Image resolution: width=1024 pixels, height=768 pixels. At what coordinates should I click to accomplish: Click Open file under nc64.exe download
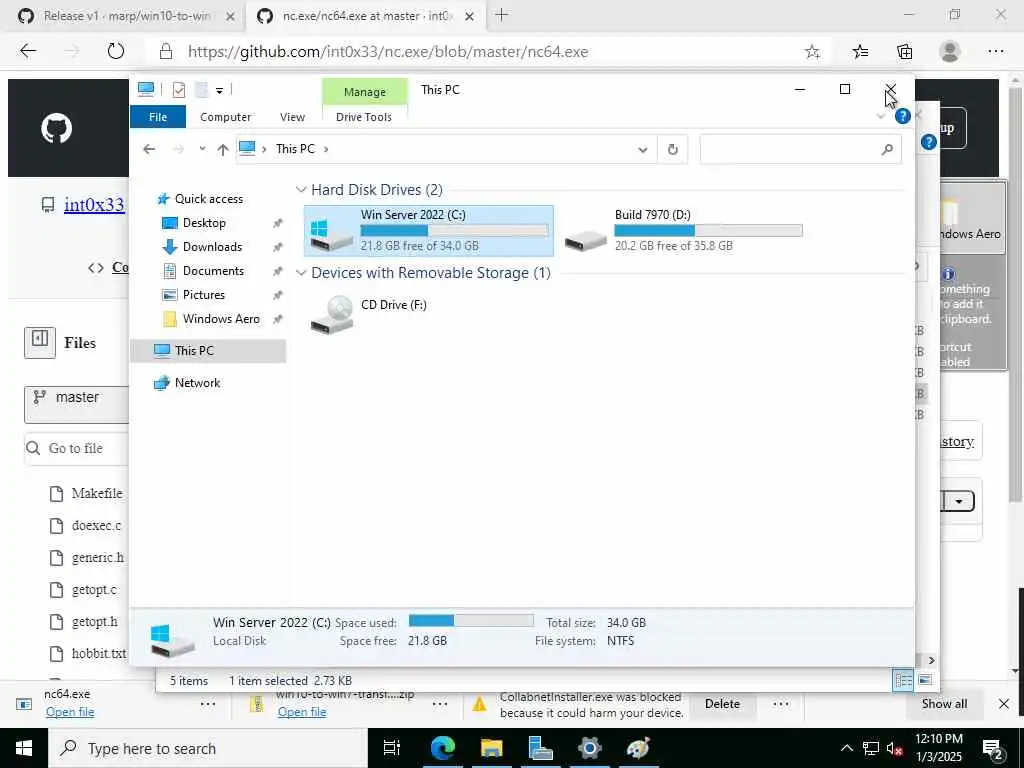pos(70,712)
